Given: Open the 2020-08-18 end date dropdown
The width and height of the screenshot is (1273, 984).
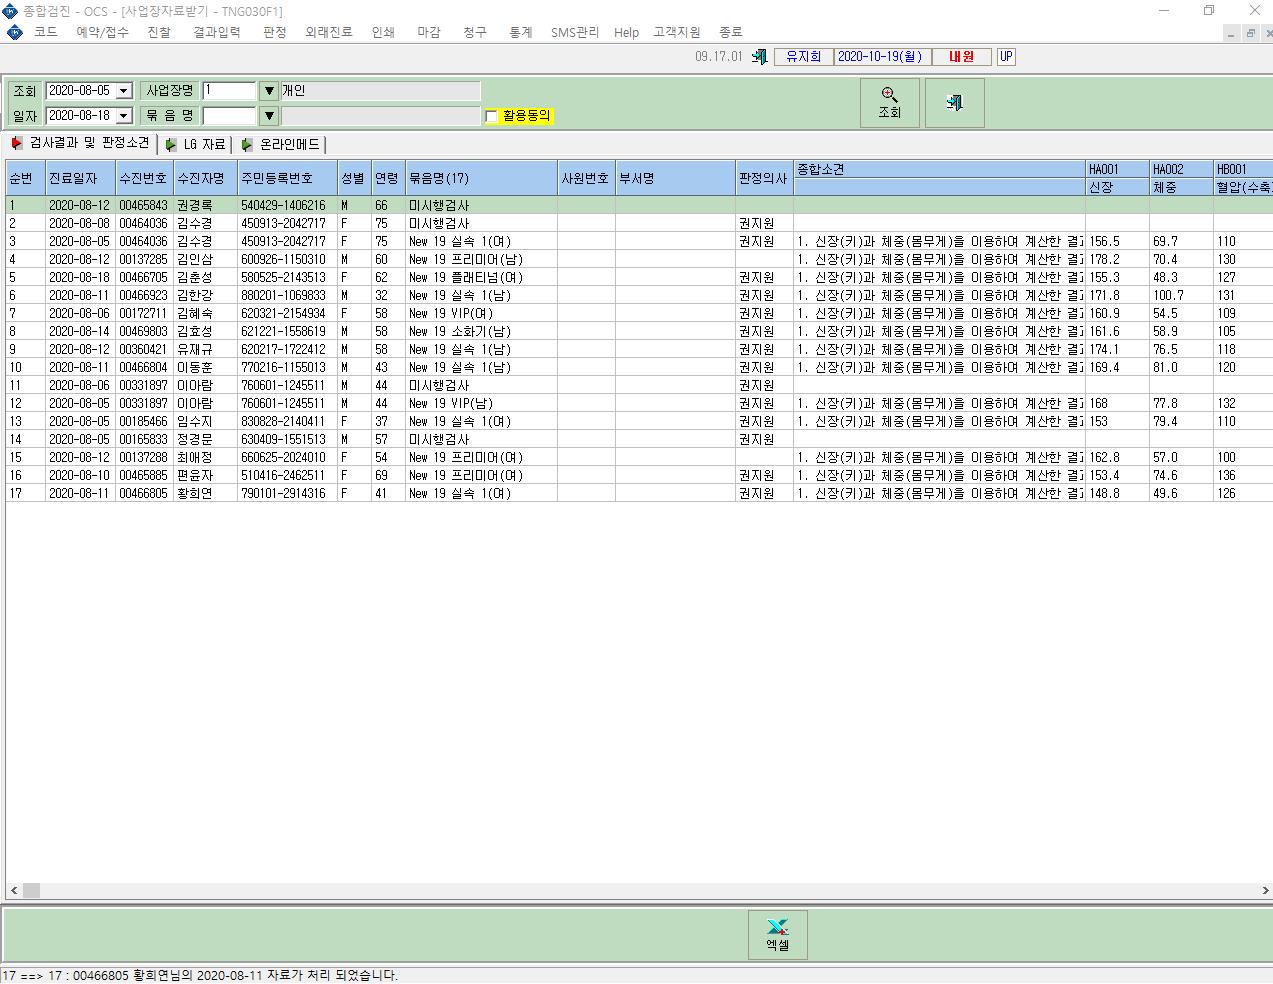Looking at the screenshot, I should coord(124,116).
